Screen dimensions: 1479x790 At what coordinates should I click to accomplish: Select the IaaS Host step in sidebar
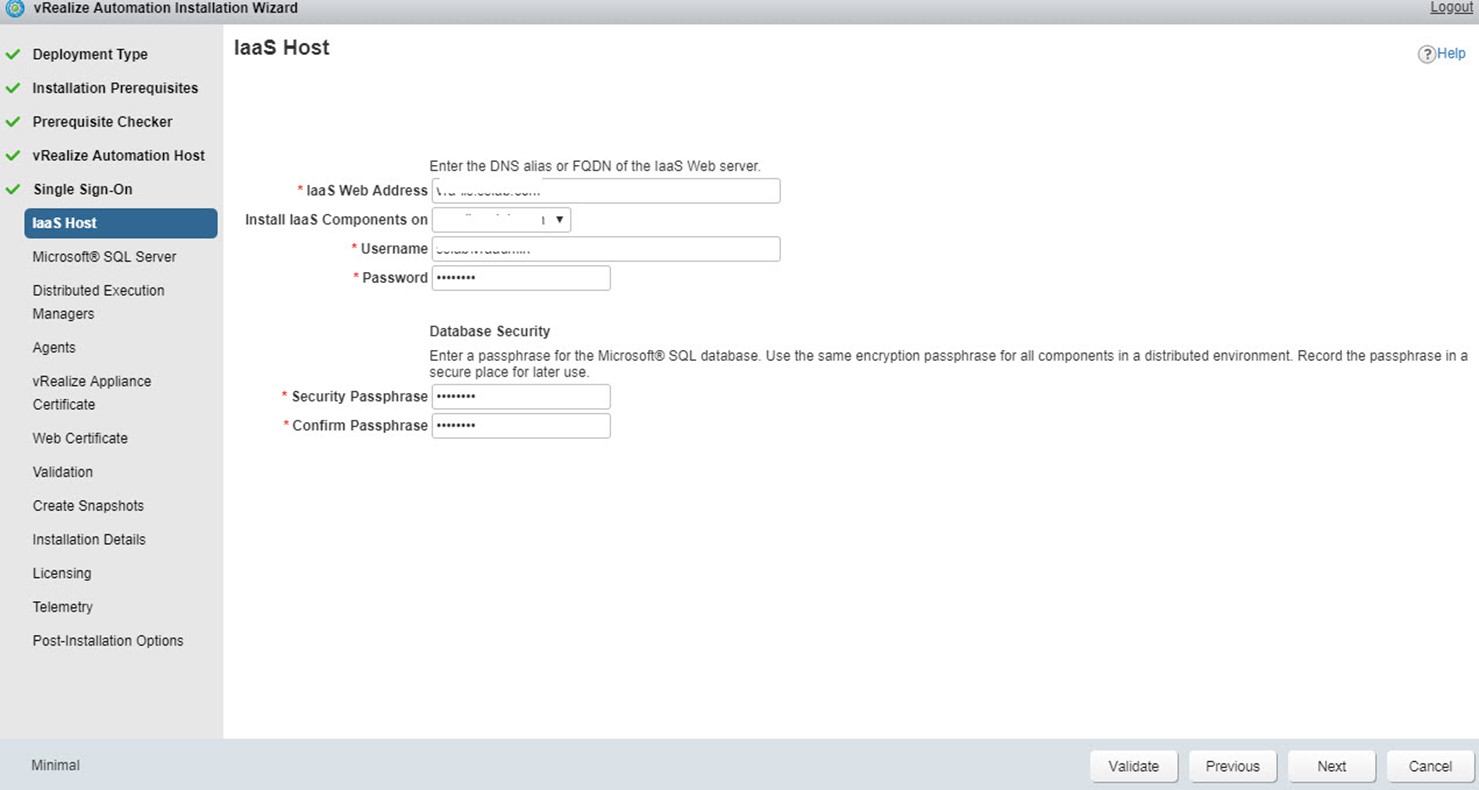[x=120, y=223]
